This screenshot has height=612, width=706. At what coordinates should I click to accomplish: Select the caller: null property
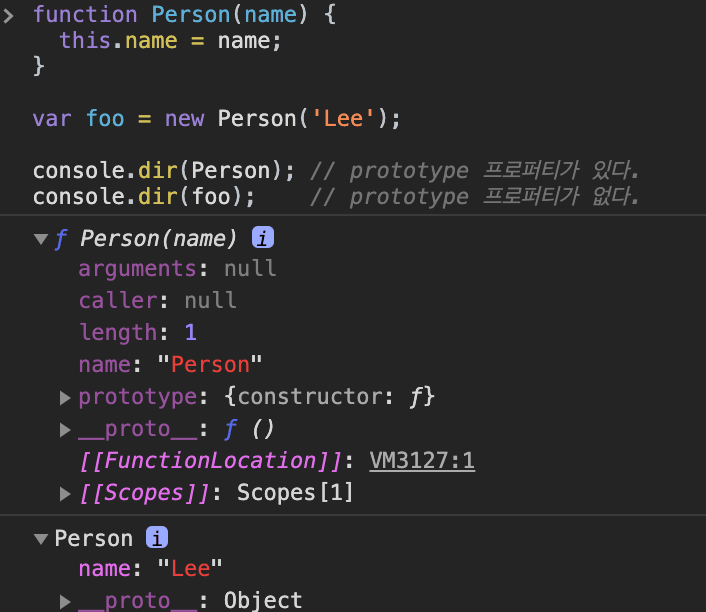pyautogui.click(x=157, y=301)
